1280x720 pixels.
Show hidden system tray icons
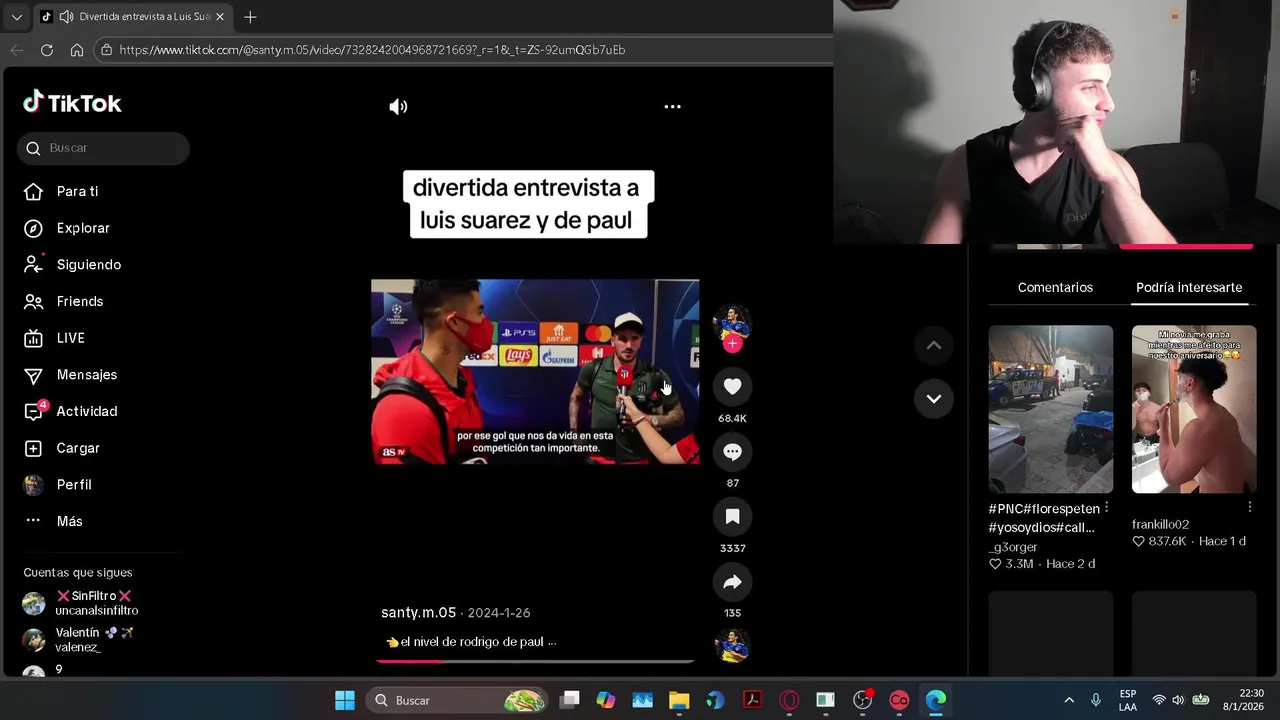[x=1068, y=700]
